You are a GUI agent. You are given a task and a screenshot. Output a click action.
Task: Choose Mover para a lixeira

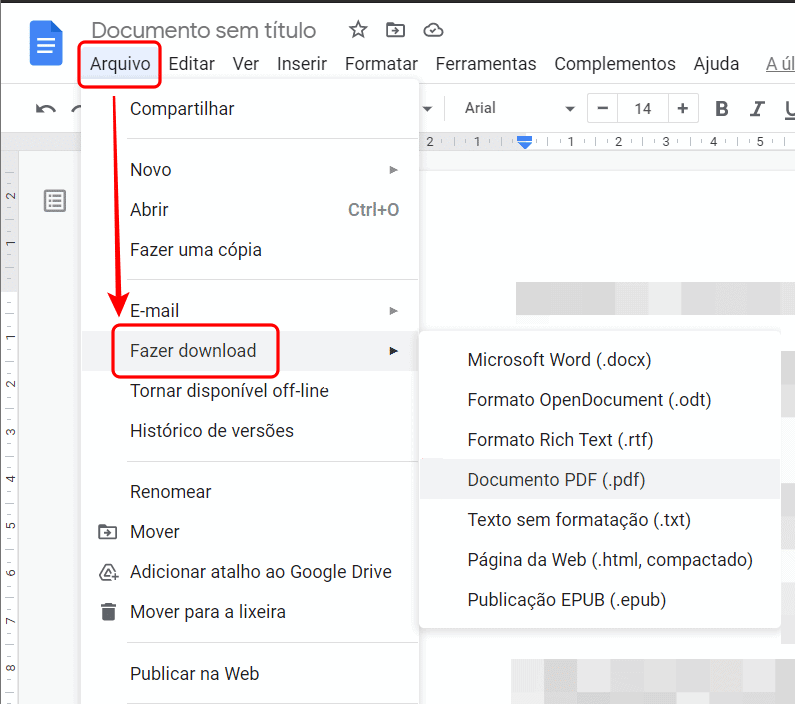[x=250, y=612]
